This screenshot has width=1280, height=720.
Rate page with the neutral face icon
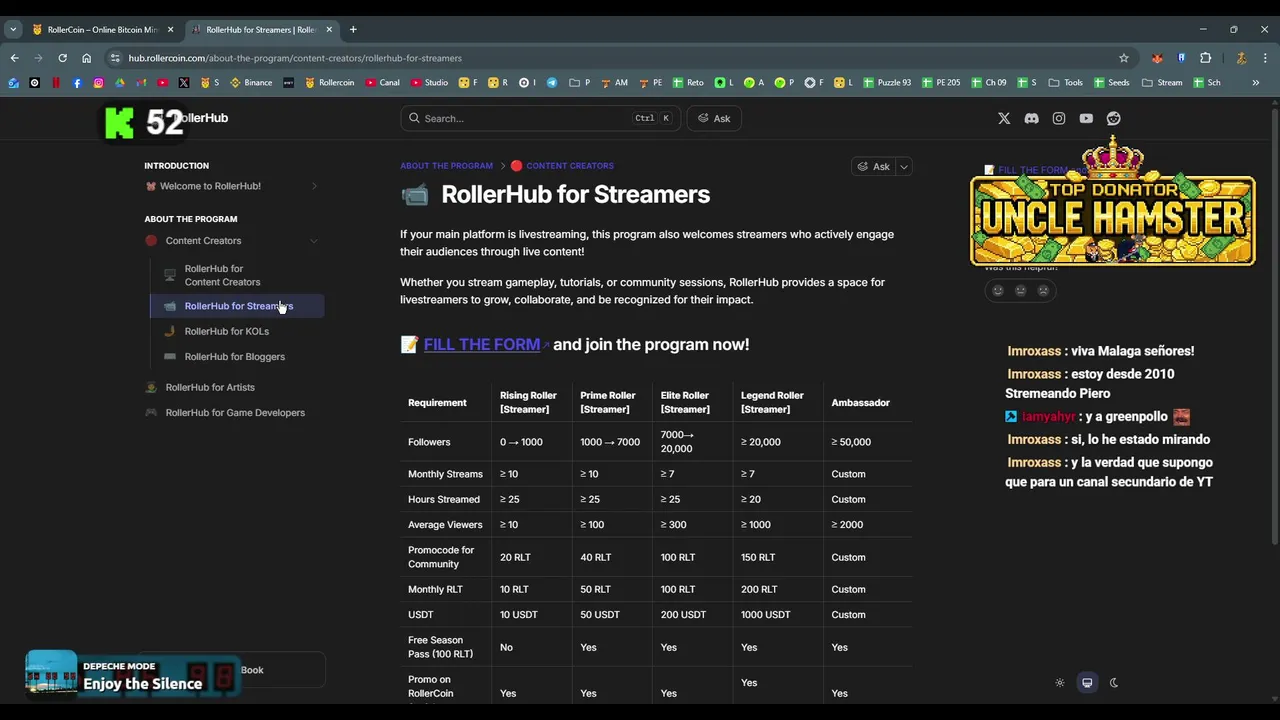(x=1020, y=290)
